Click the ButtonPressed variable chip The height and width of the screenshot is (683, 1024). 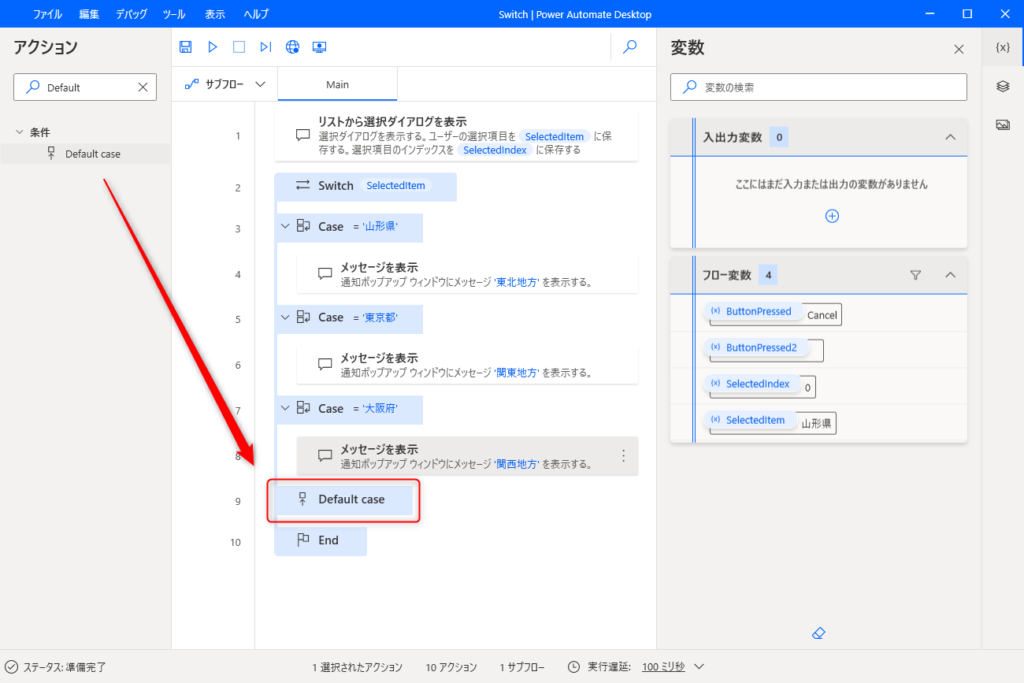pos(752,311)
